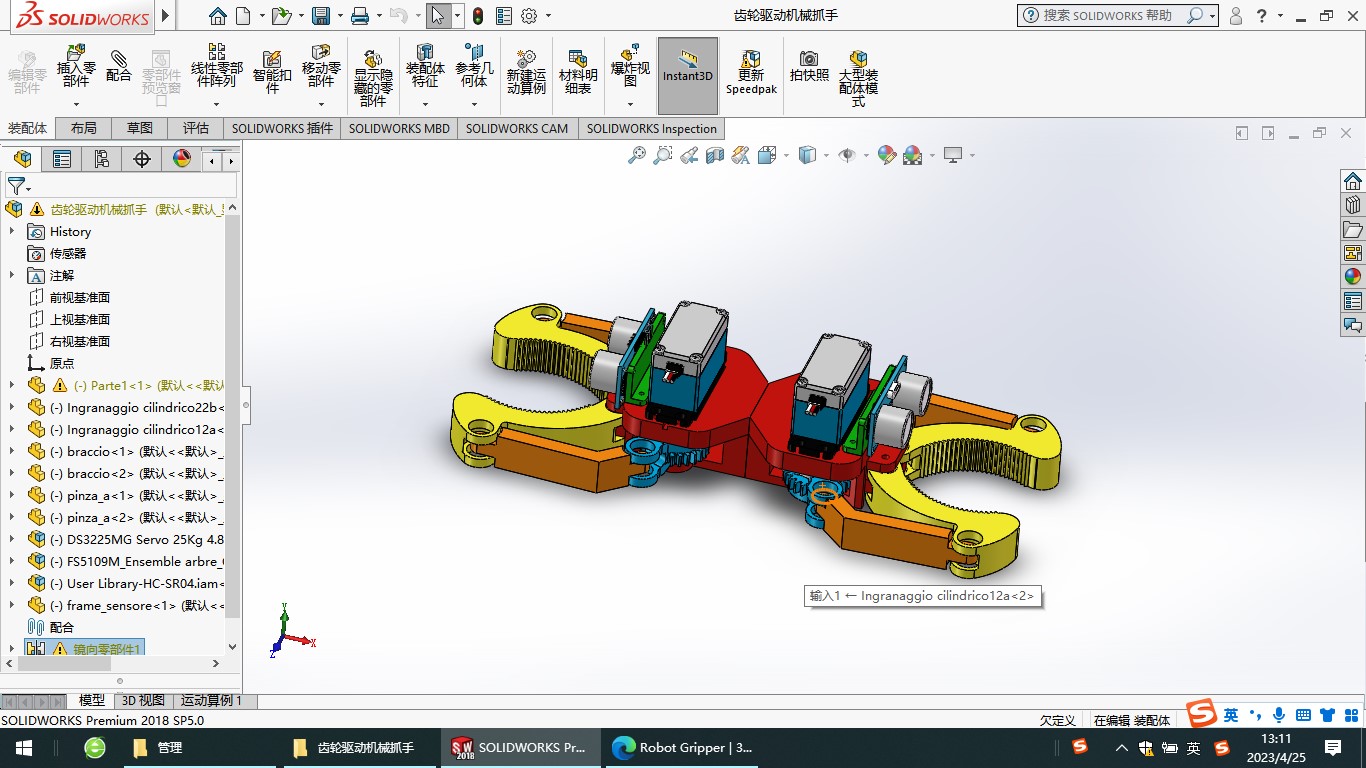Switch to DimXpertManager crosshair tab
This screenshot has height=768, width=1366.
(x=142, y=159)
